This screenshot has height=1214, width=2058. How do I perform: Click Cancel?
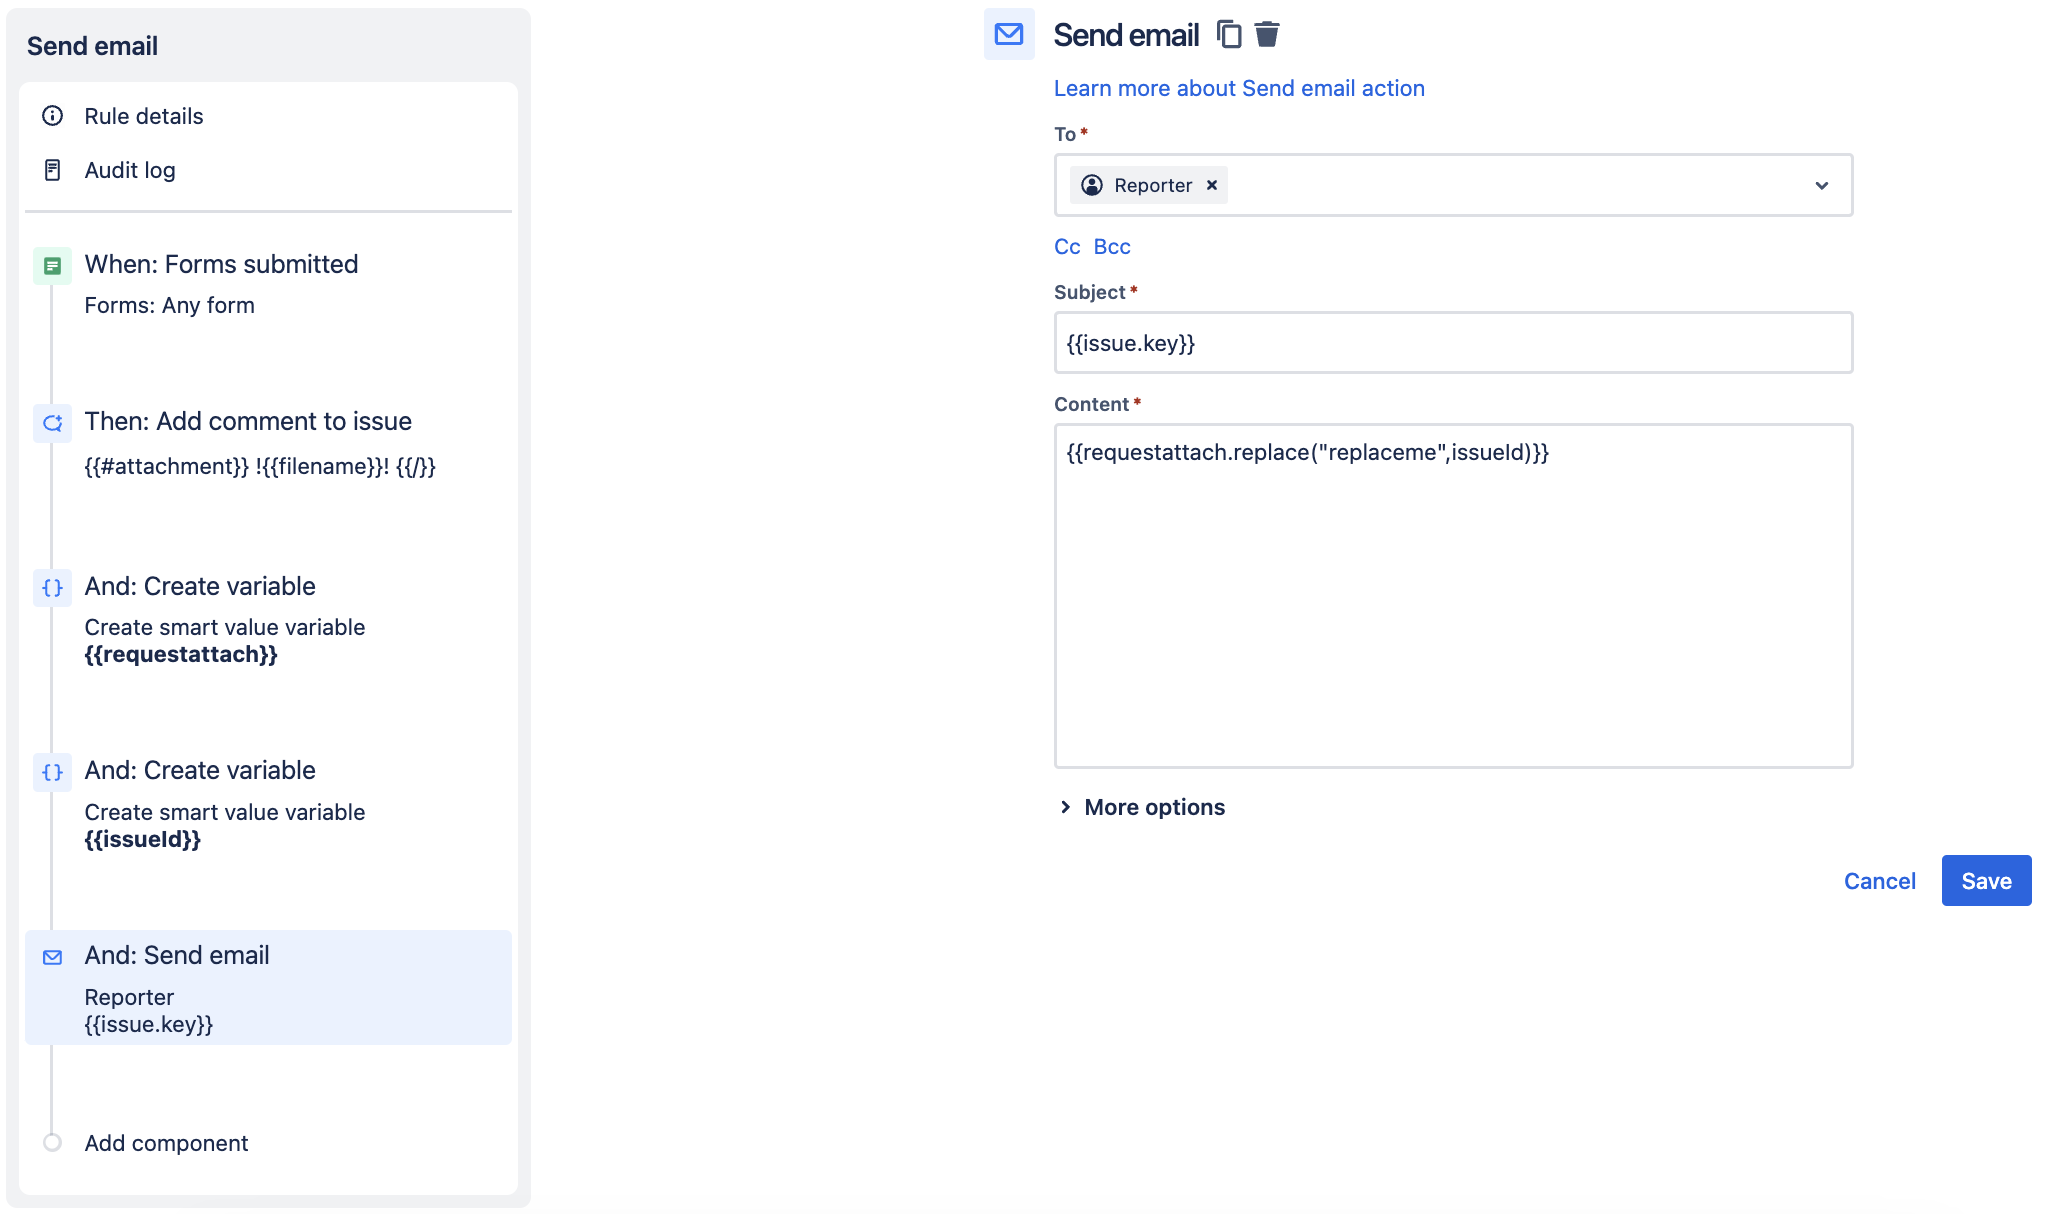[1880, 881]
